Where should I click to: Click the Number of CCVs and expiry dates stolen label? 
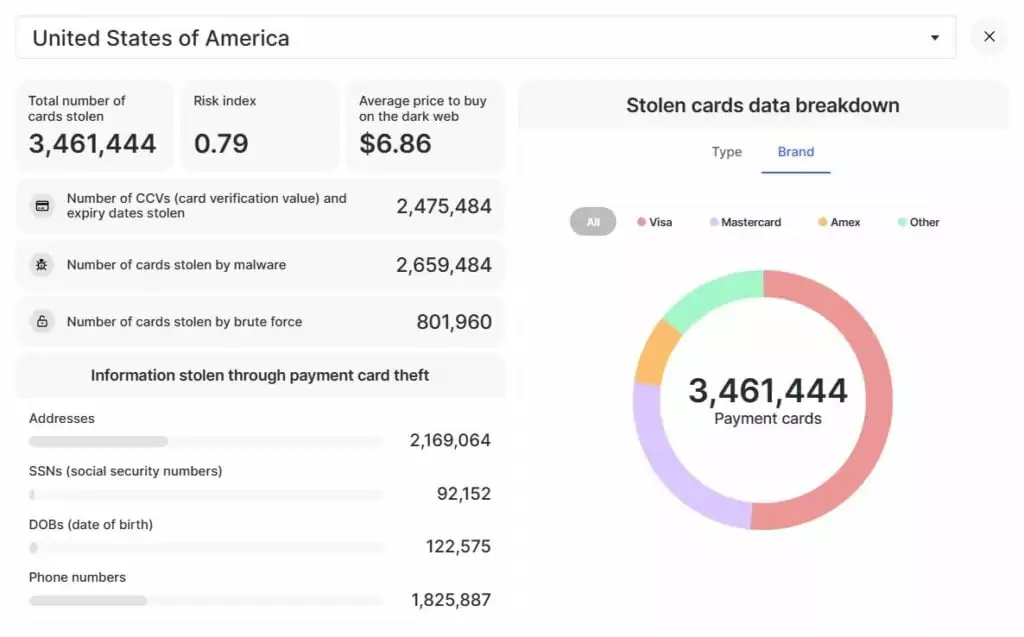[206, 206]
